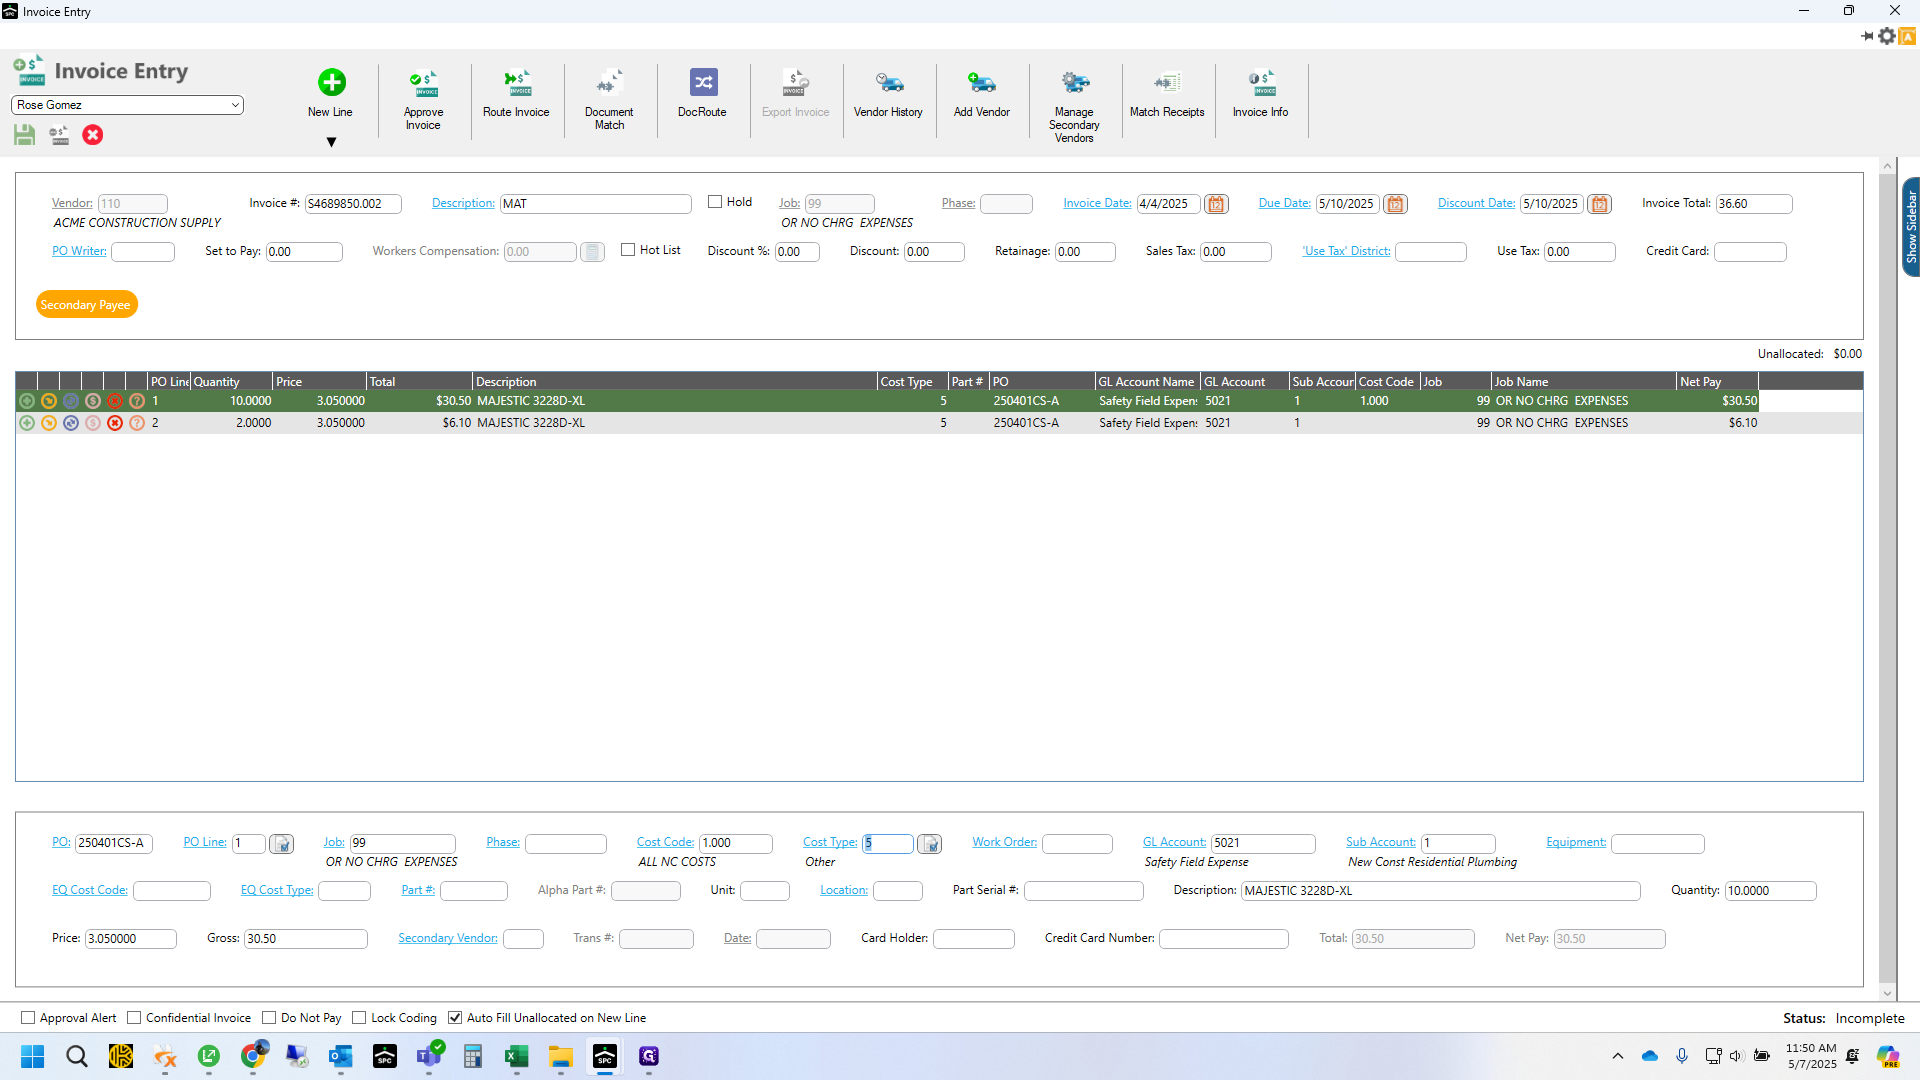Sort by the Quantity column header

click(231, 381)
